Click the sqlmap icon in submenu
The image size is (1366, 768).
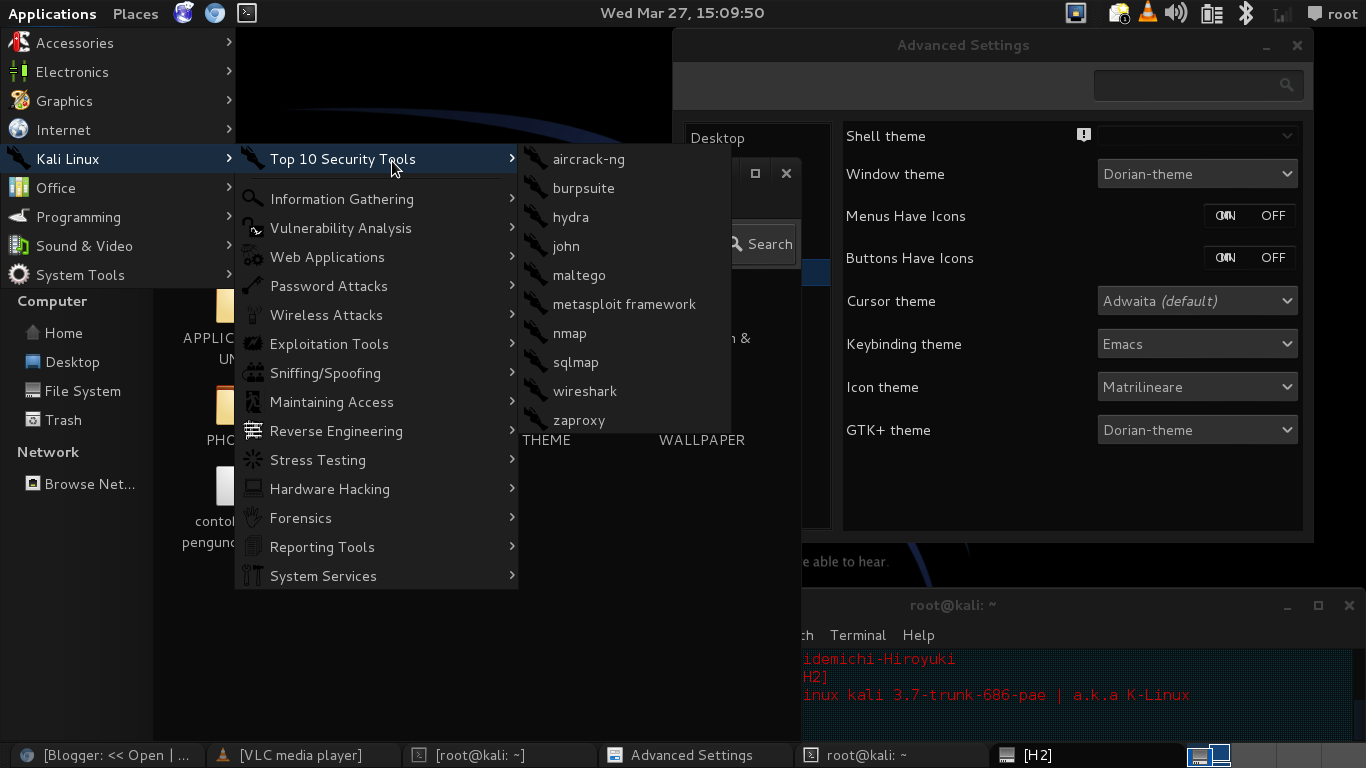(536, 362)
